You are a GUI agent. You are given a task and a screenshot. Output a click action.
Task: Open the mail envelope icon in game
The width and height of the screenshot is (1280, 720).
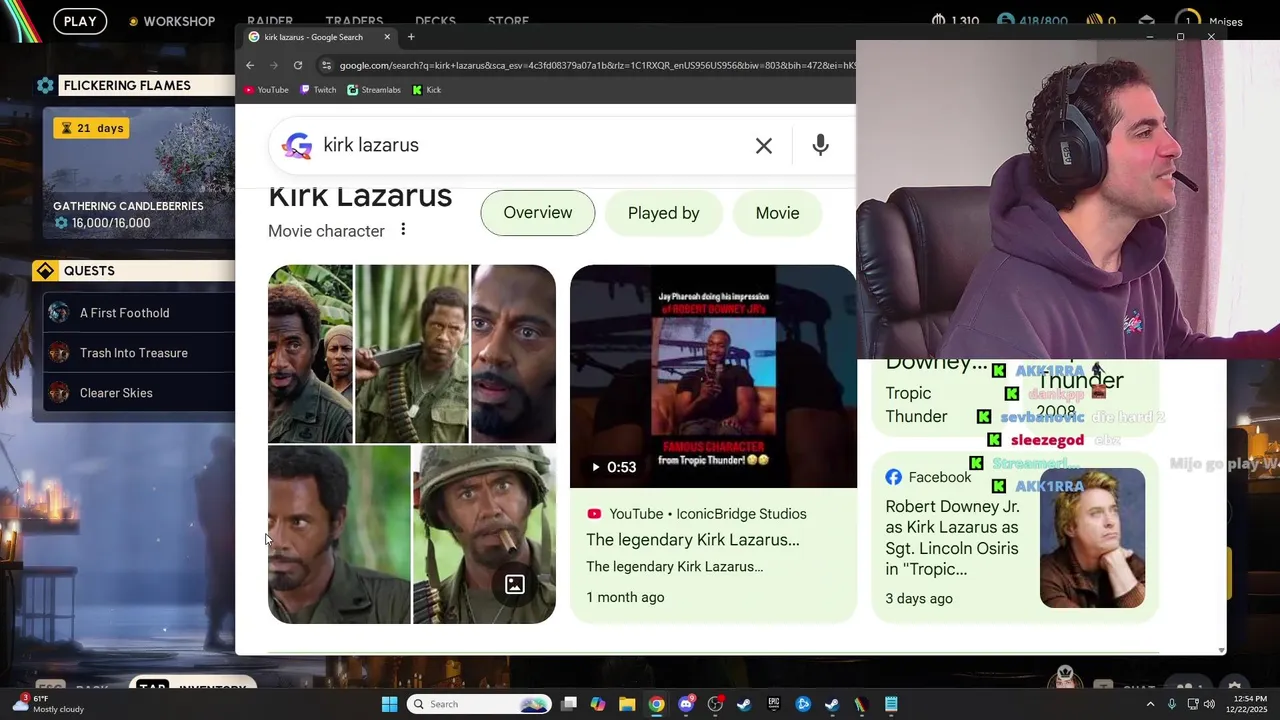[x=1147, y=21]
